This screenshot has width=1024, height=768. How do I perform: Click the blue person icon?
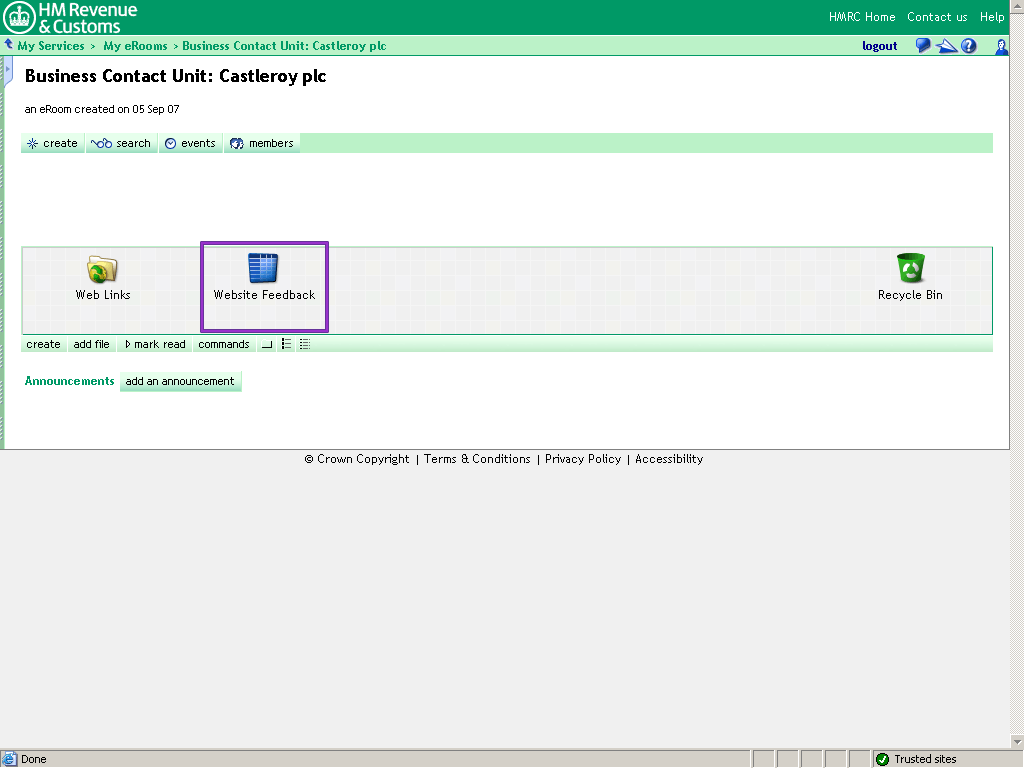click(1001, 46)
